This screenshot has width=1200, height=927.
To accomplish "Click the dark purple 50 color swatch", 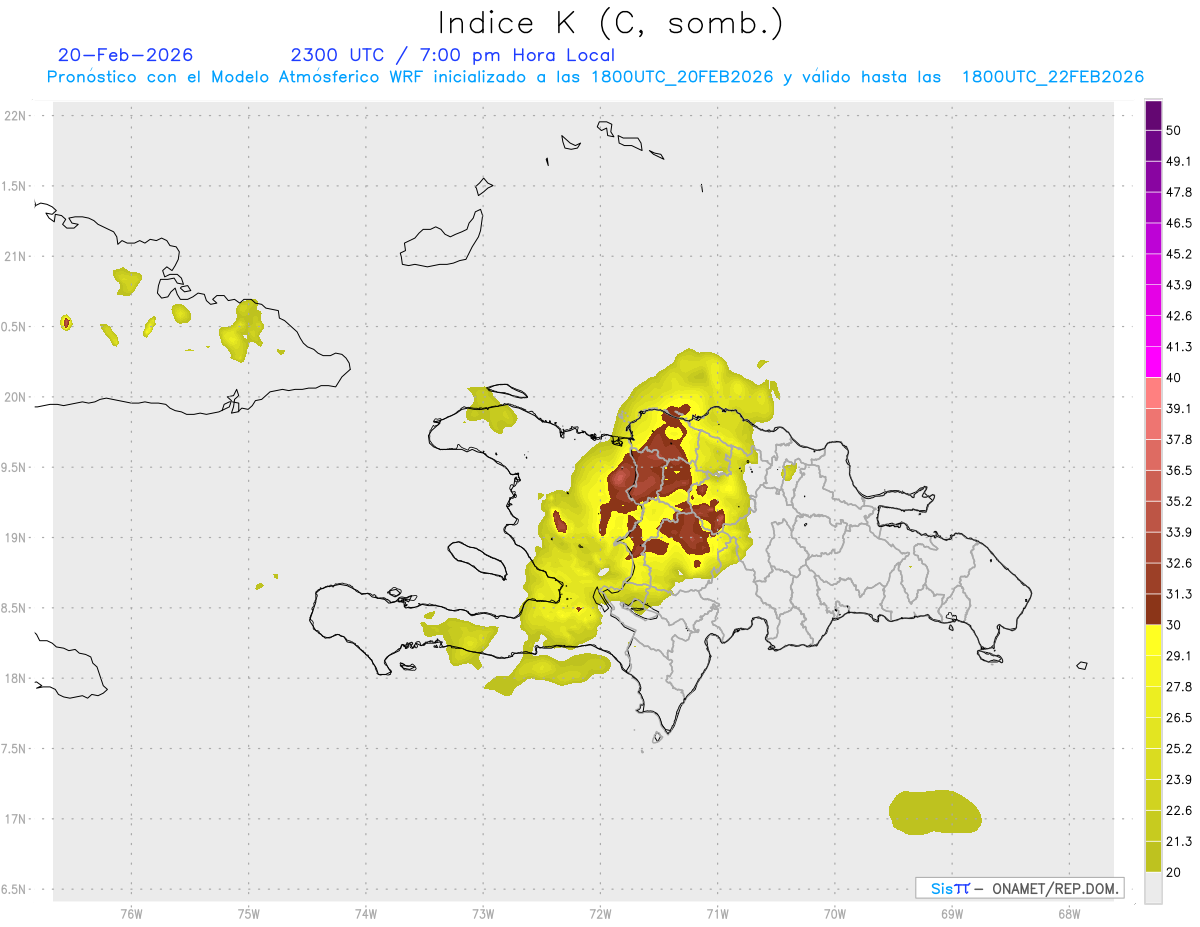I will coord(1153,116).
